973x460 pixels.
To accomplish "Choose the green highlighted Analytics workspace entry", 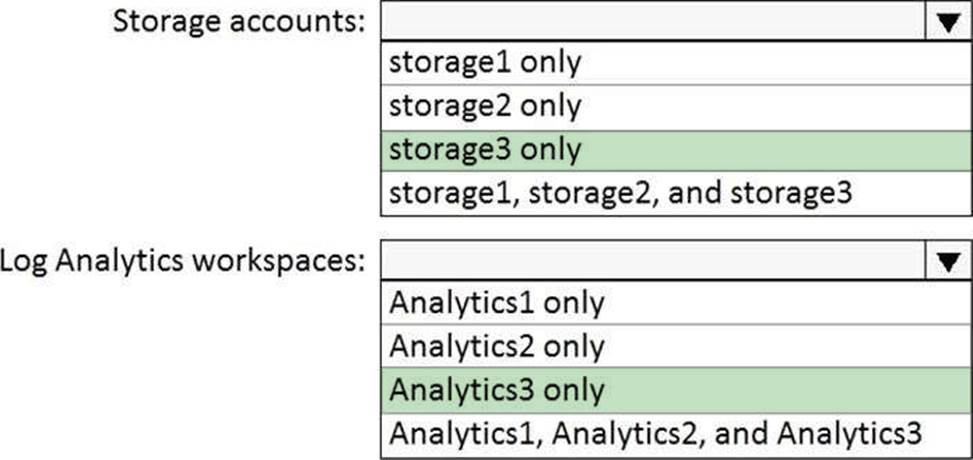I will coord(675,389).
